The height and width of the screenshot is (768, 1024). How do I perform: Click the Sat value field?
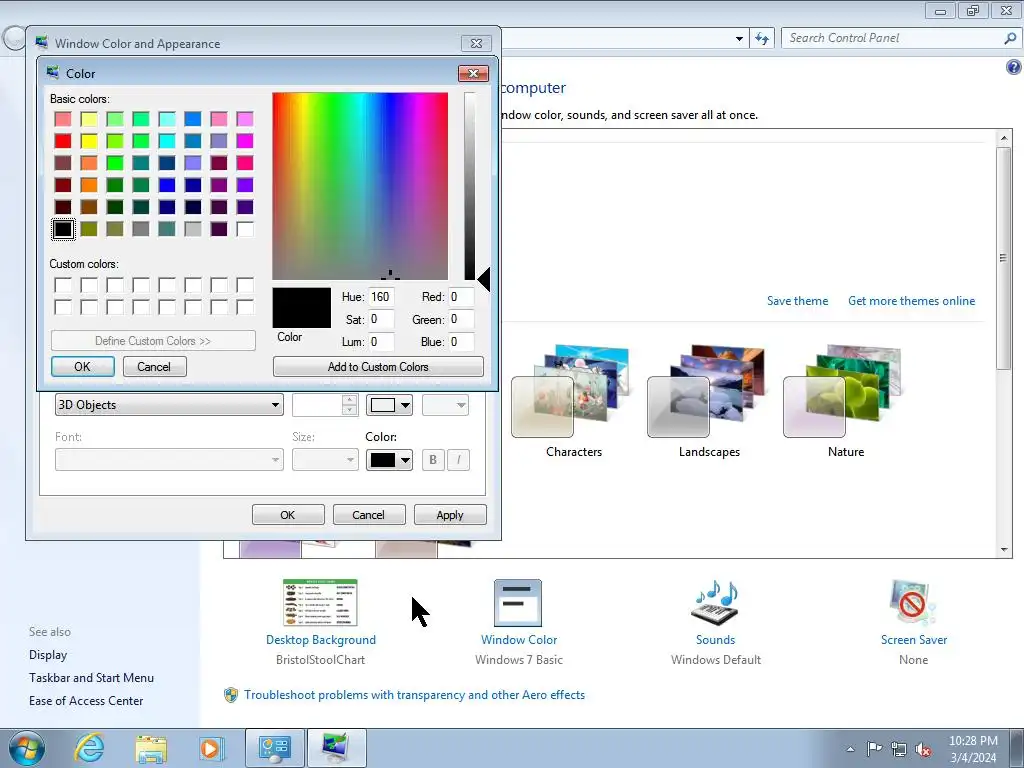coord(381,319)
